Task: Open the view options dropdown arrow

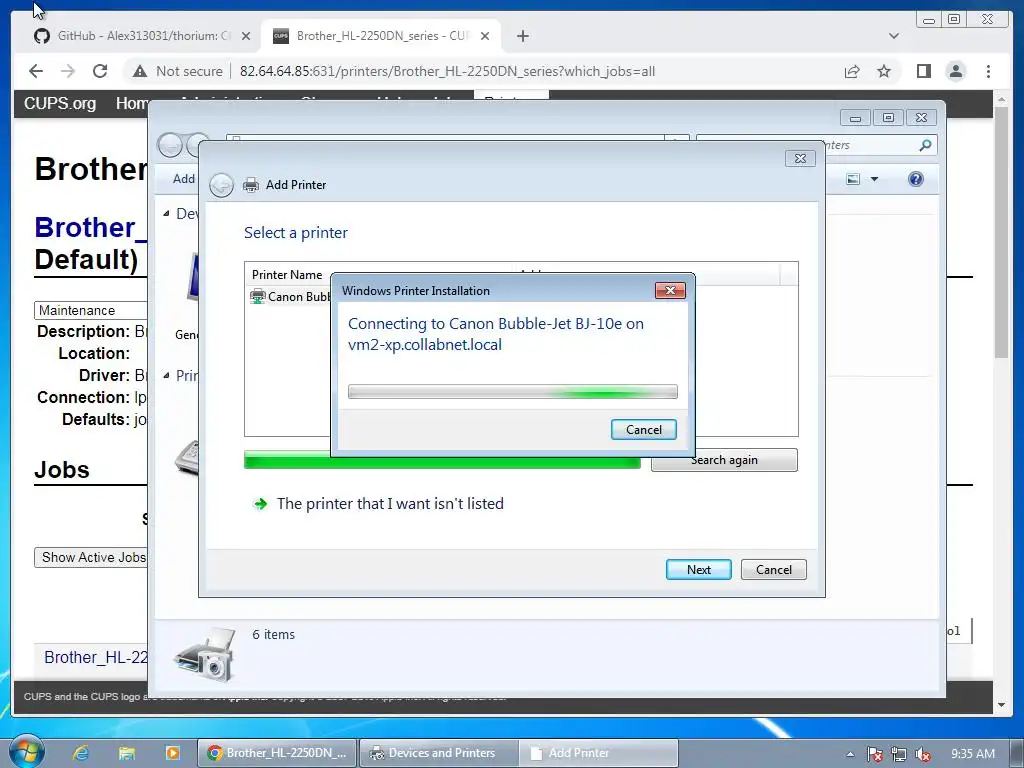Action: click(x=874, y=179)
